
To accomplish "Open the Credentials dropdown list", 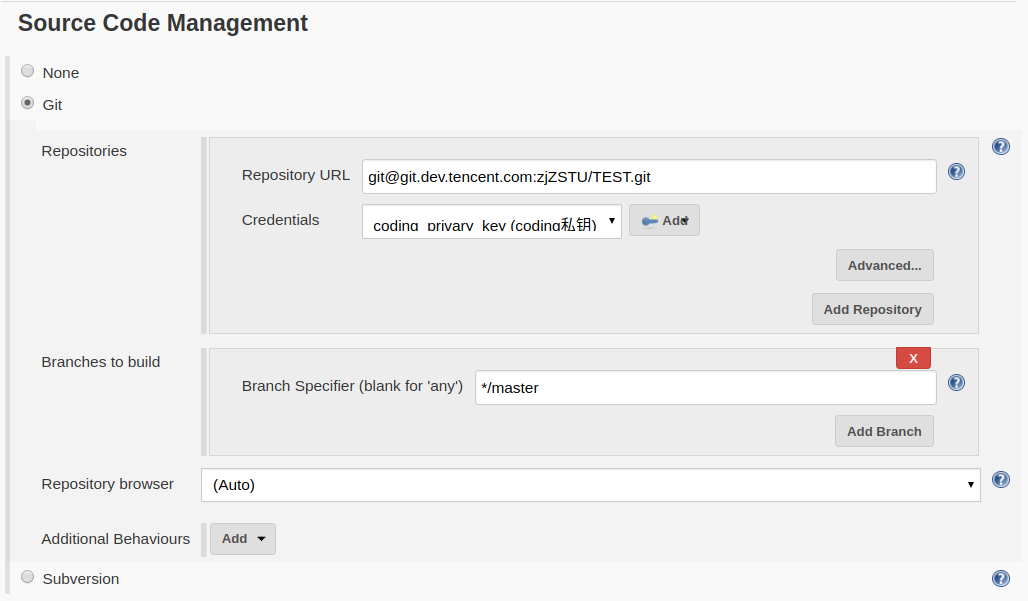I will tap(491, 222).
